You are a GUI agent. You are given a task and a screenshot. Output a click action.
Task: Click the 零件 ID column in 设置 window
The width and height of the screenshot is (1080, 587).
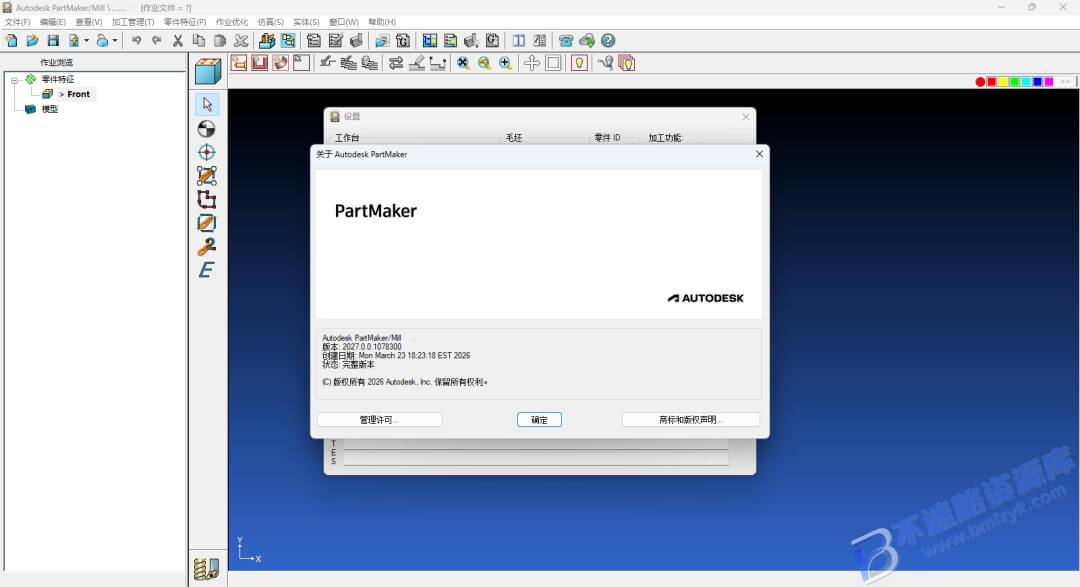coord(607,138)
